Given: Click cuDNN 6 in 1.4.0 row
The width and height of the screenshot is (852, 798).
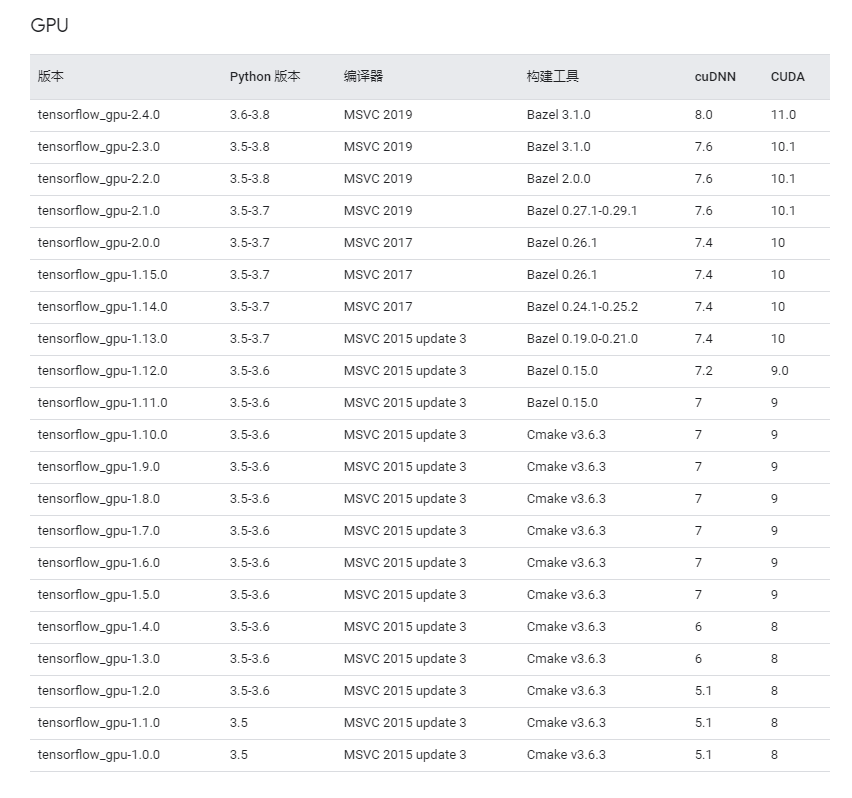Looking at the screenshot, I should (699, 627).
